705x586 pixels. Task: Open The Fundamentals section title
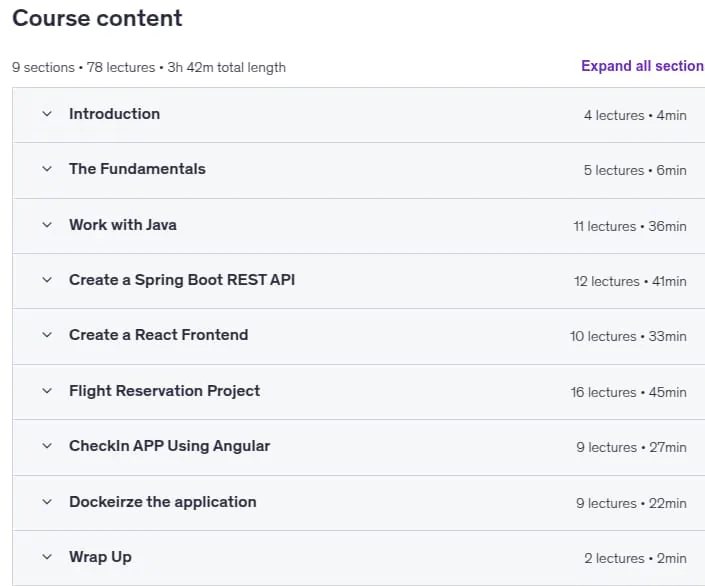pos(137,169)
